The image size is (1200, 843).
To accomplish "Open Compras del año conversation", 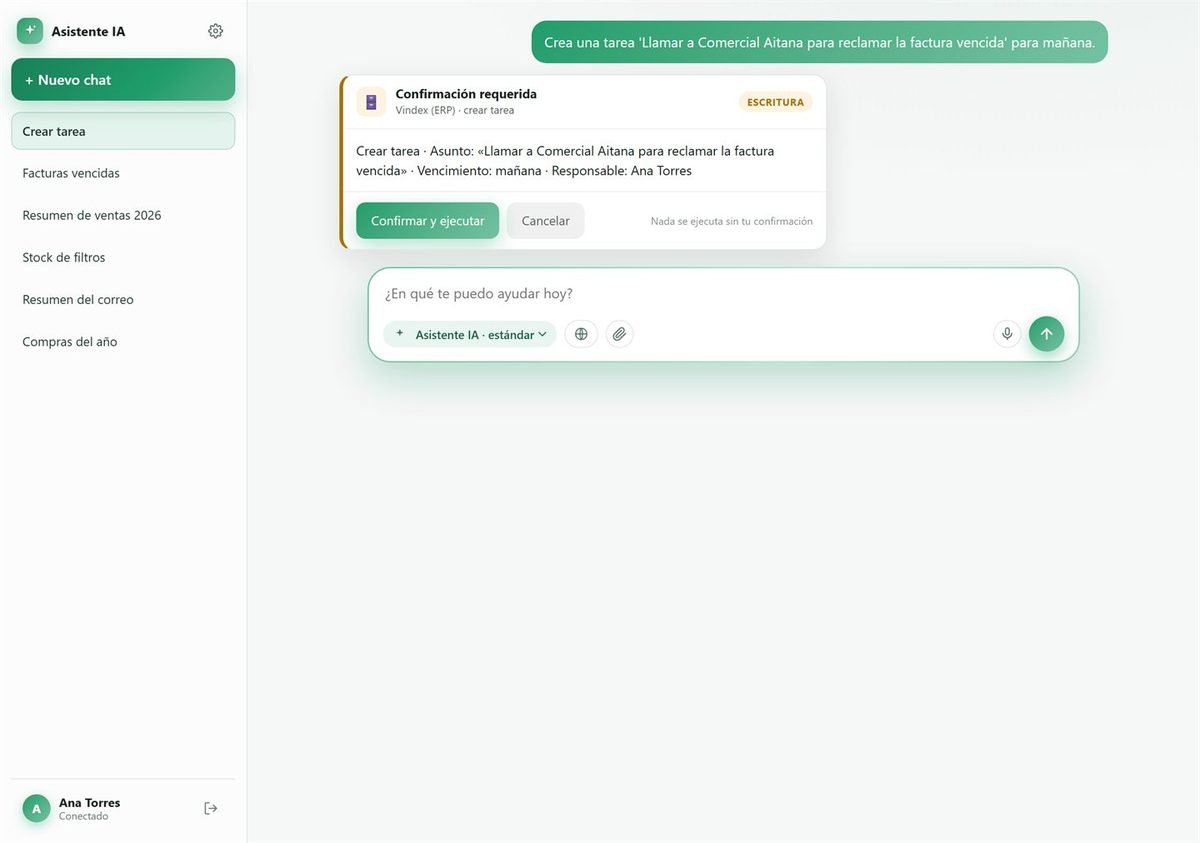I will click(123, 341).
